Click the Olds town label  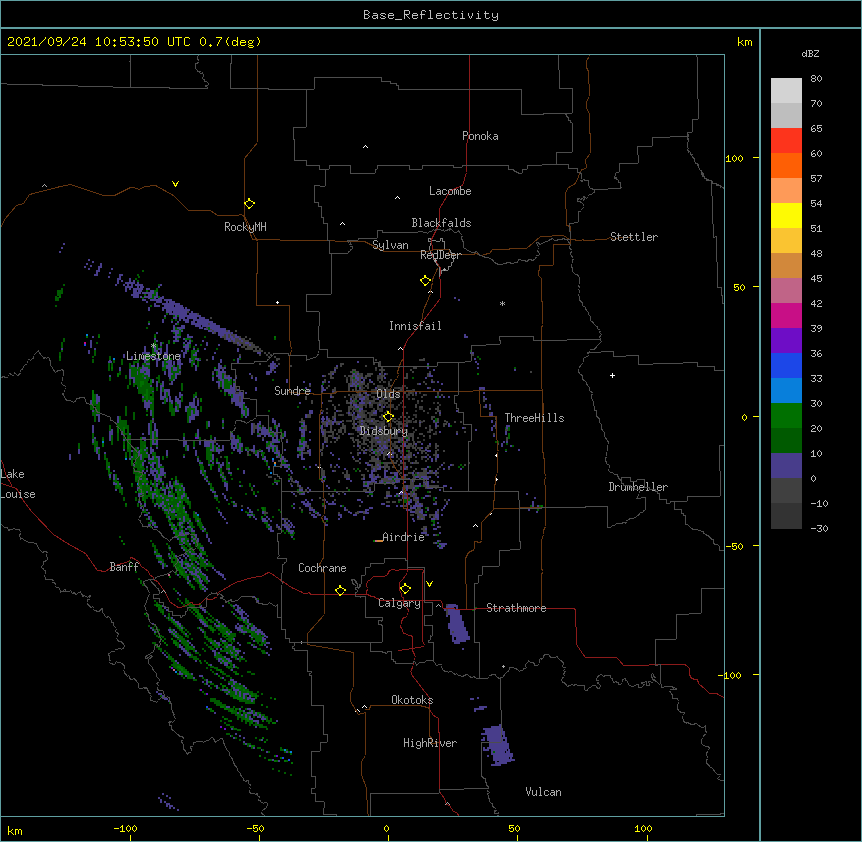coord(388,394)
